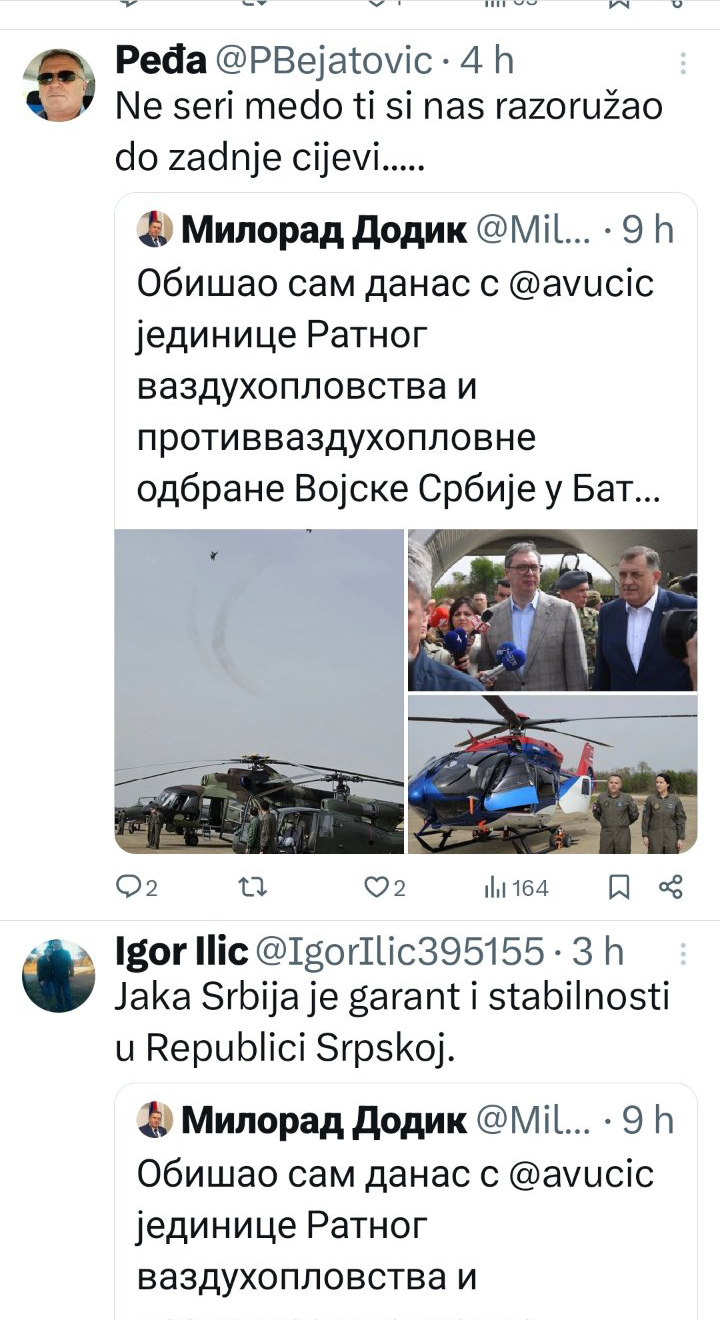Open three-dot menu on Peđa's tweet
Screen dimensions: 720x1320
[684, 63]
